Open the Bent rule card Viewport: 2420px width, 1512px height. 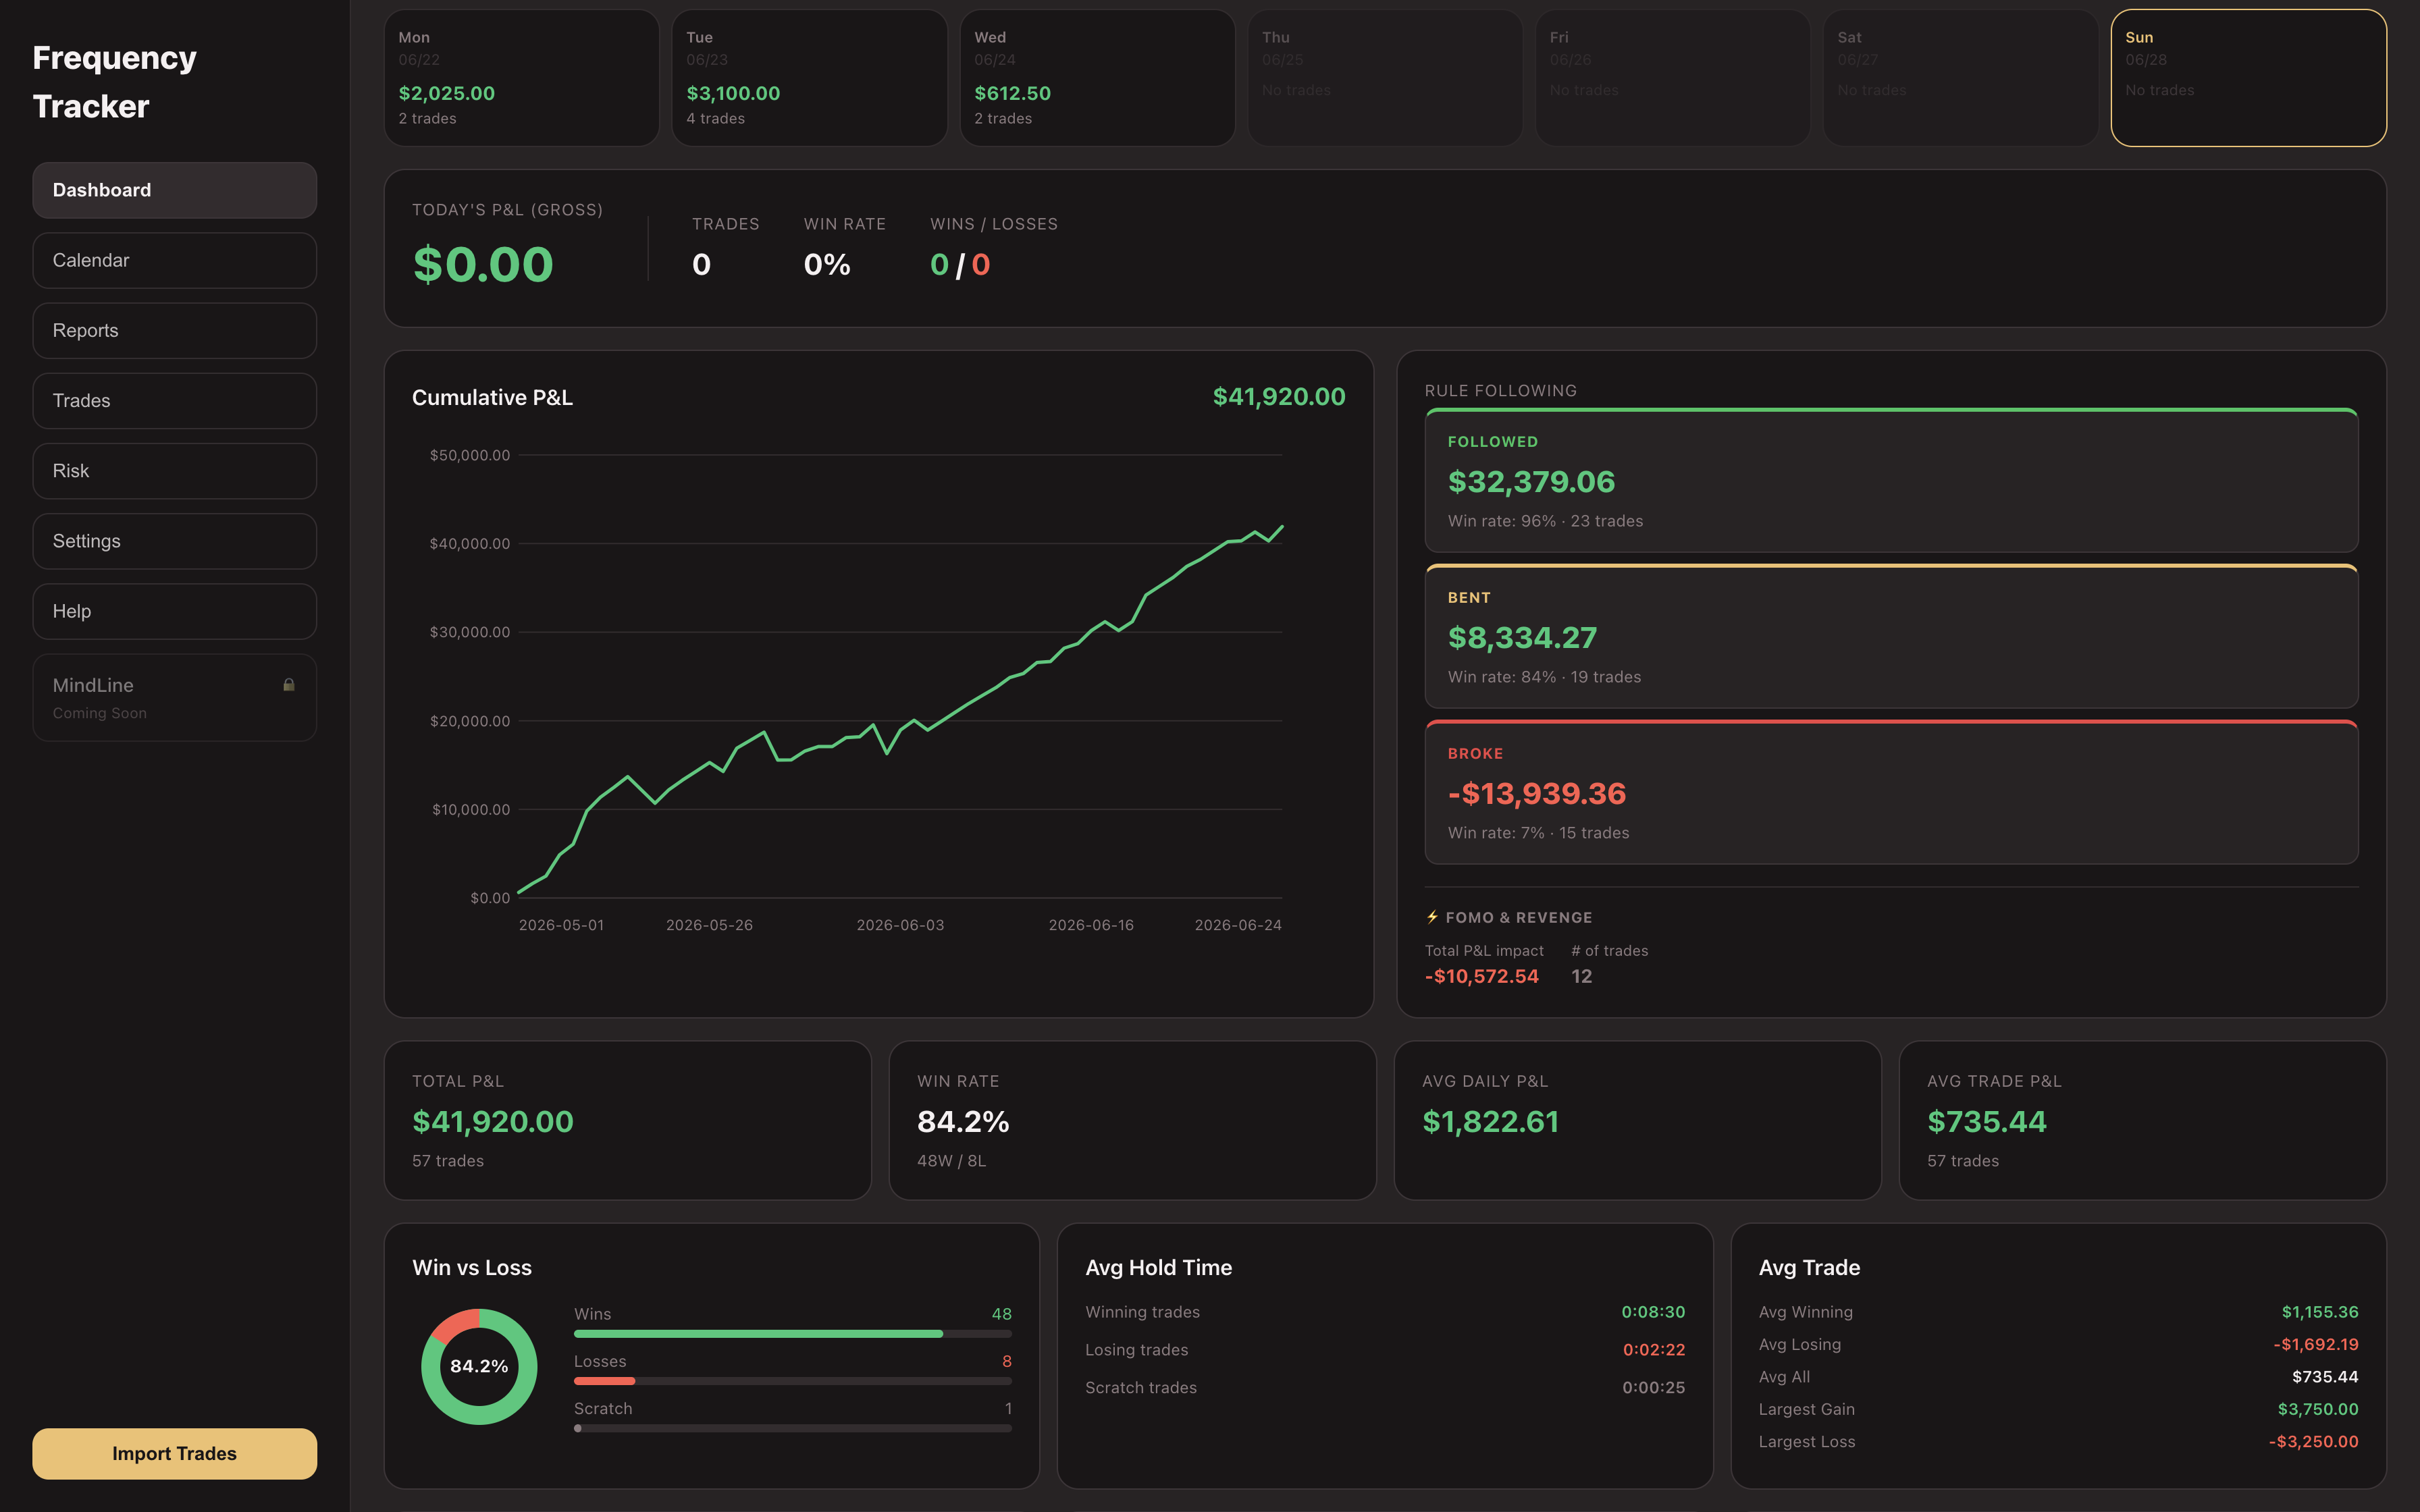coord(1891,636)
